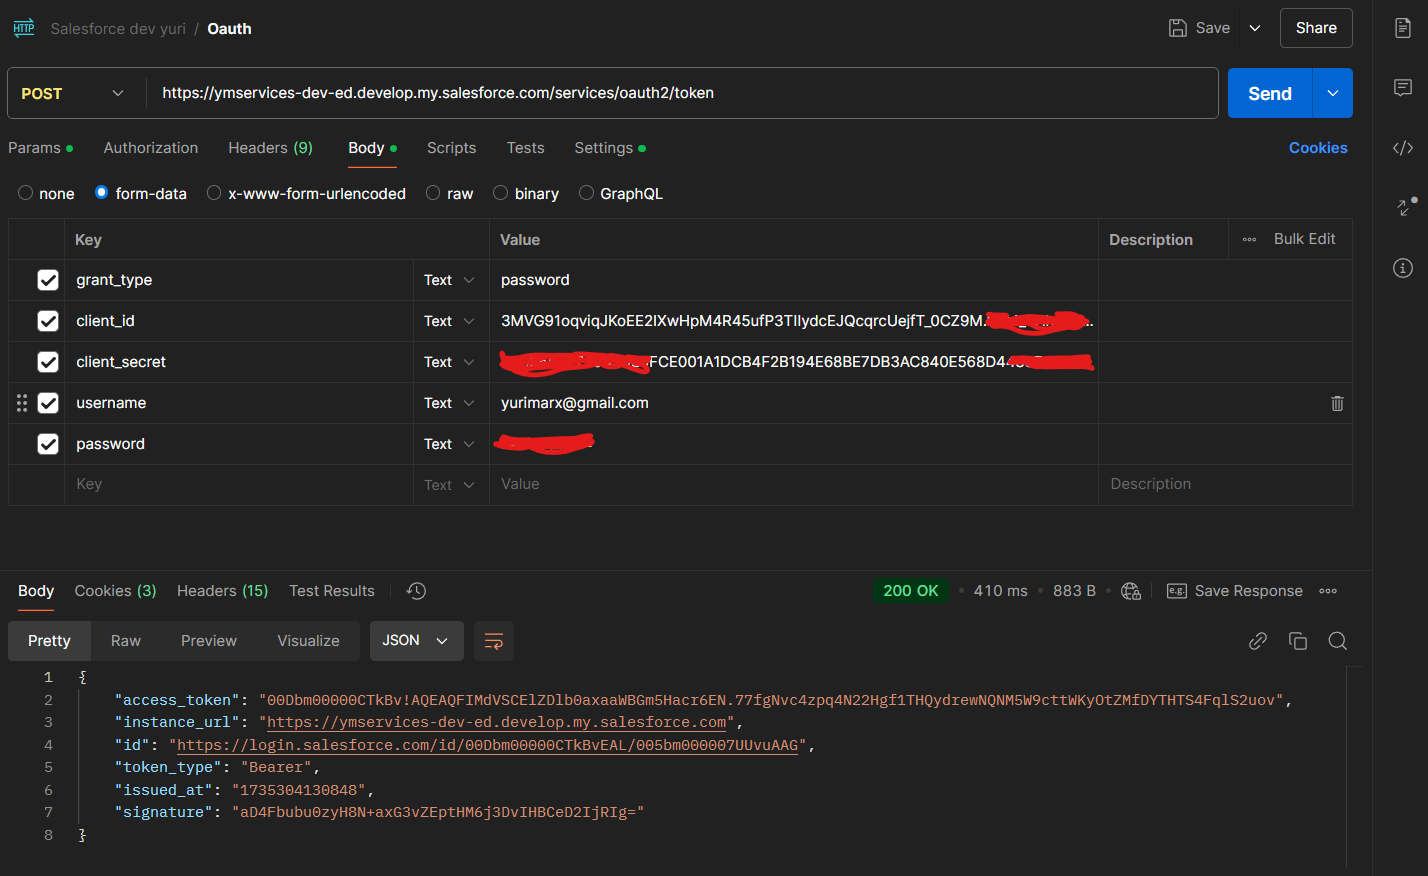Select the x-www-form-urlencoded radio

[x=214, y=193]
